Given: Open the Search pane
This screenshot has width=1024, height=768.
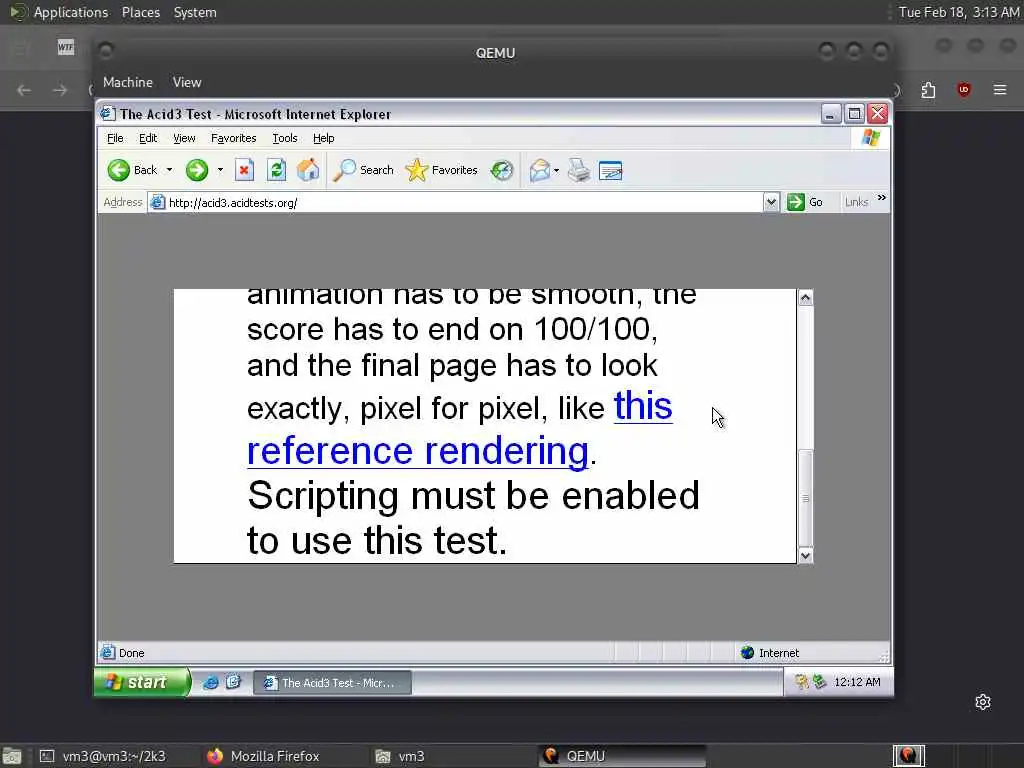Looking at the screenshot, I should click(x=364, y=170).
